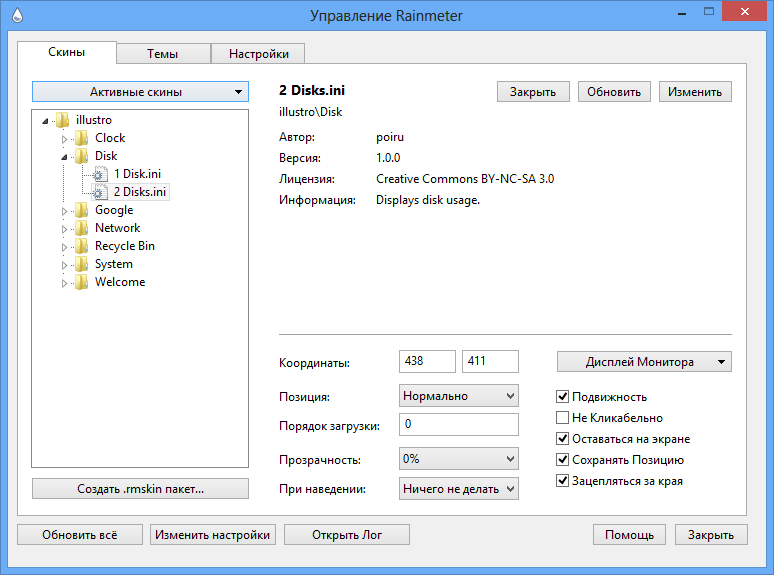Click the Welcome folder icon
Viewport: 774px width, 575px height.
click(x=82, y=282)
